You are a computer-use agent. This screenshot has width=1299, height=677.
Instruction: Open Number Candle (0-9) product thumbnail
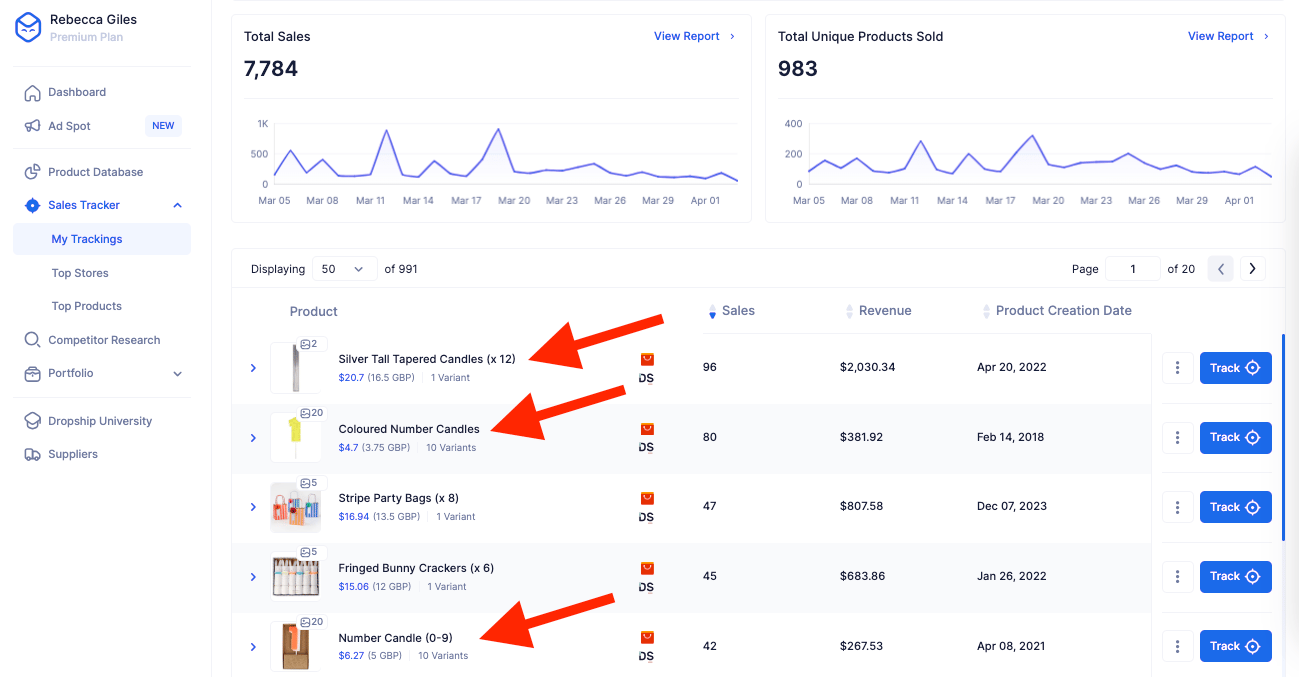(296, 646)
